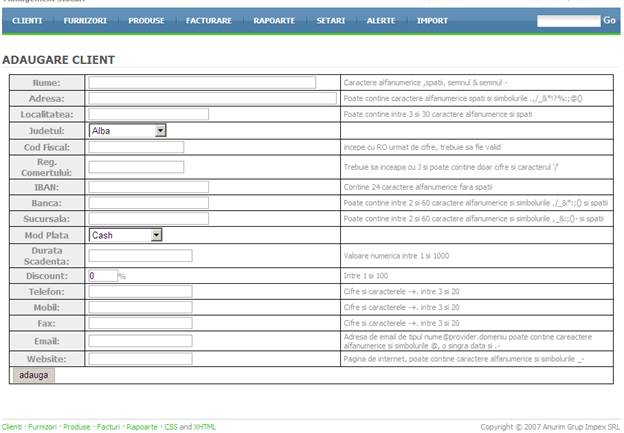
Task: Click the Localitatea input field
Action: tap(148, 114)
